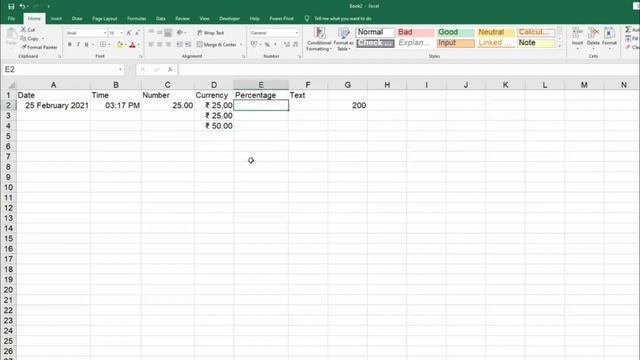Switch to the Developer tab
Image resolution: width=640 pixels, height=360 pixels.
229,18
